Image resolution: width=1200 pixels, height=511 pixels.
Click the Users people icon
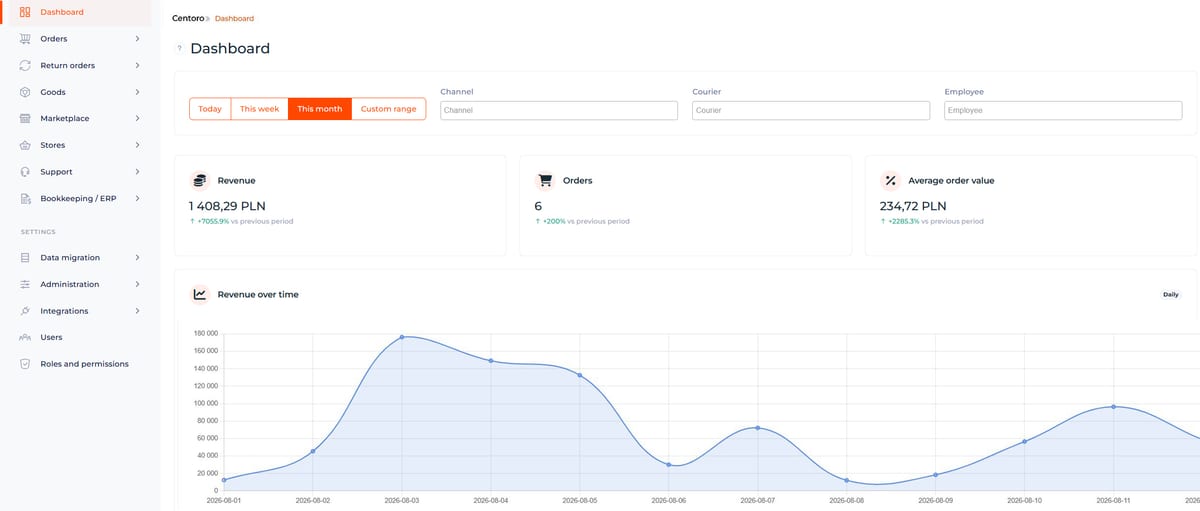pyautogui.click(x=25, y=337)
